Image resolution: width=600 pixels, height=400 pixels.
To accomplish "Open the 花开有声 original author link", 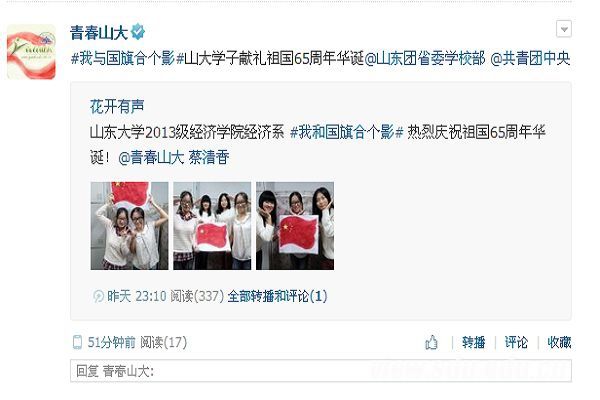I will coord(117,106).
